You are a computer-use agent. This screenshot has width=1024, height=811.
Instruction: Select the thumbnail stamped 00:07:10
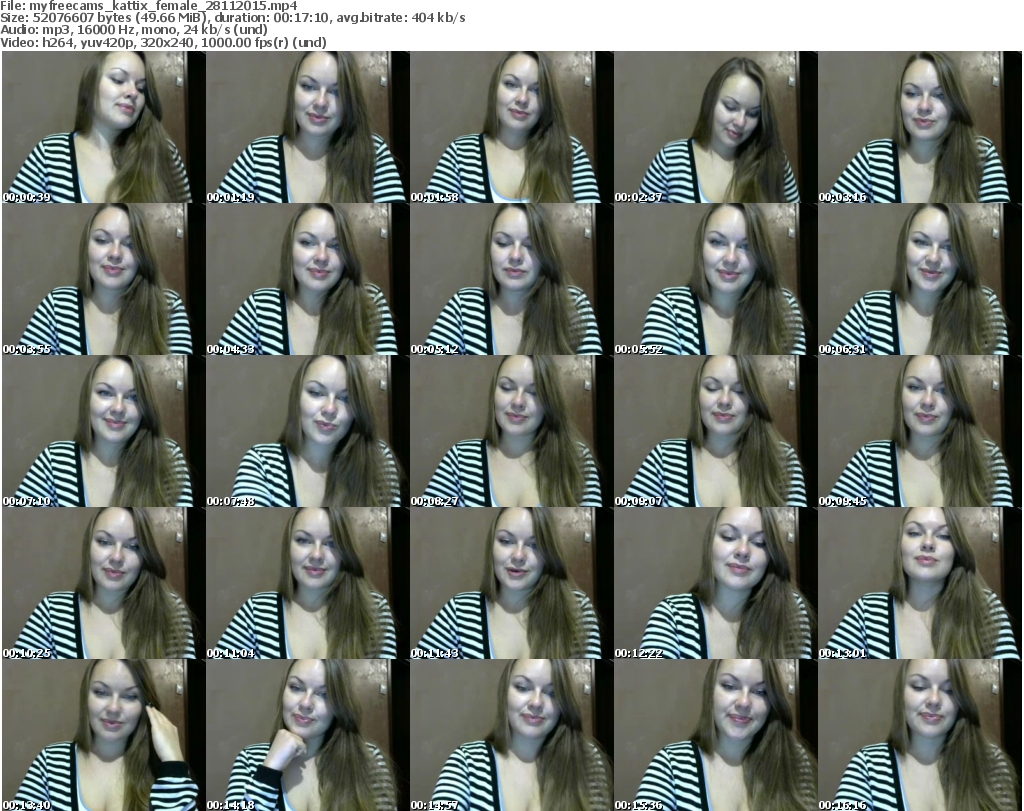tap(103, 432)
